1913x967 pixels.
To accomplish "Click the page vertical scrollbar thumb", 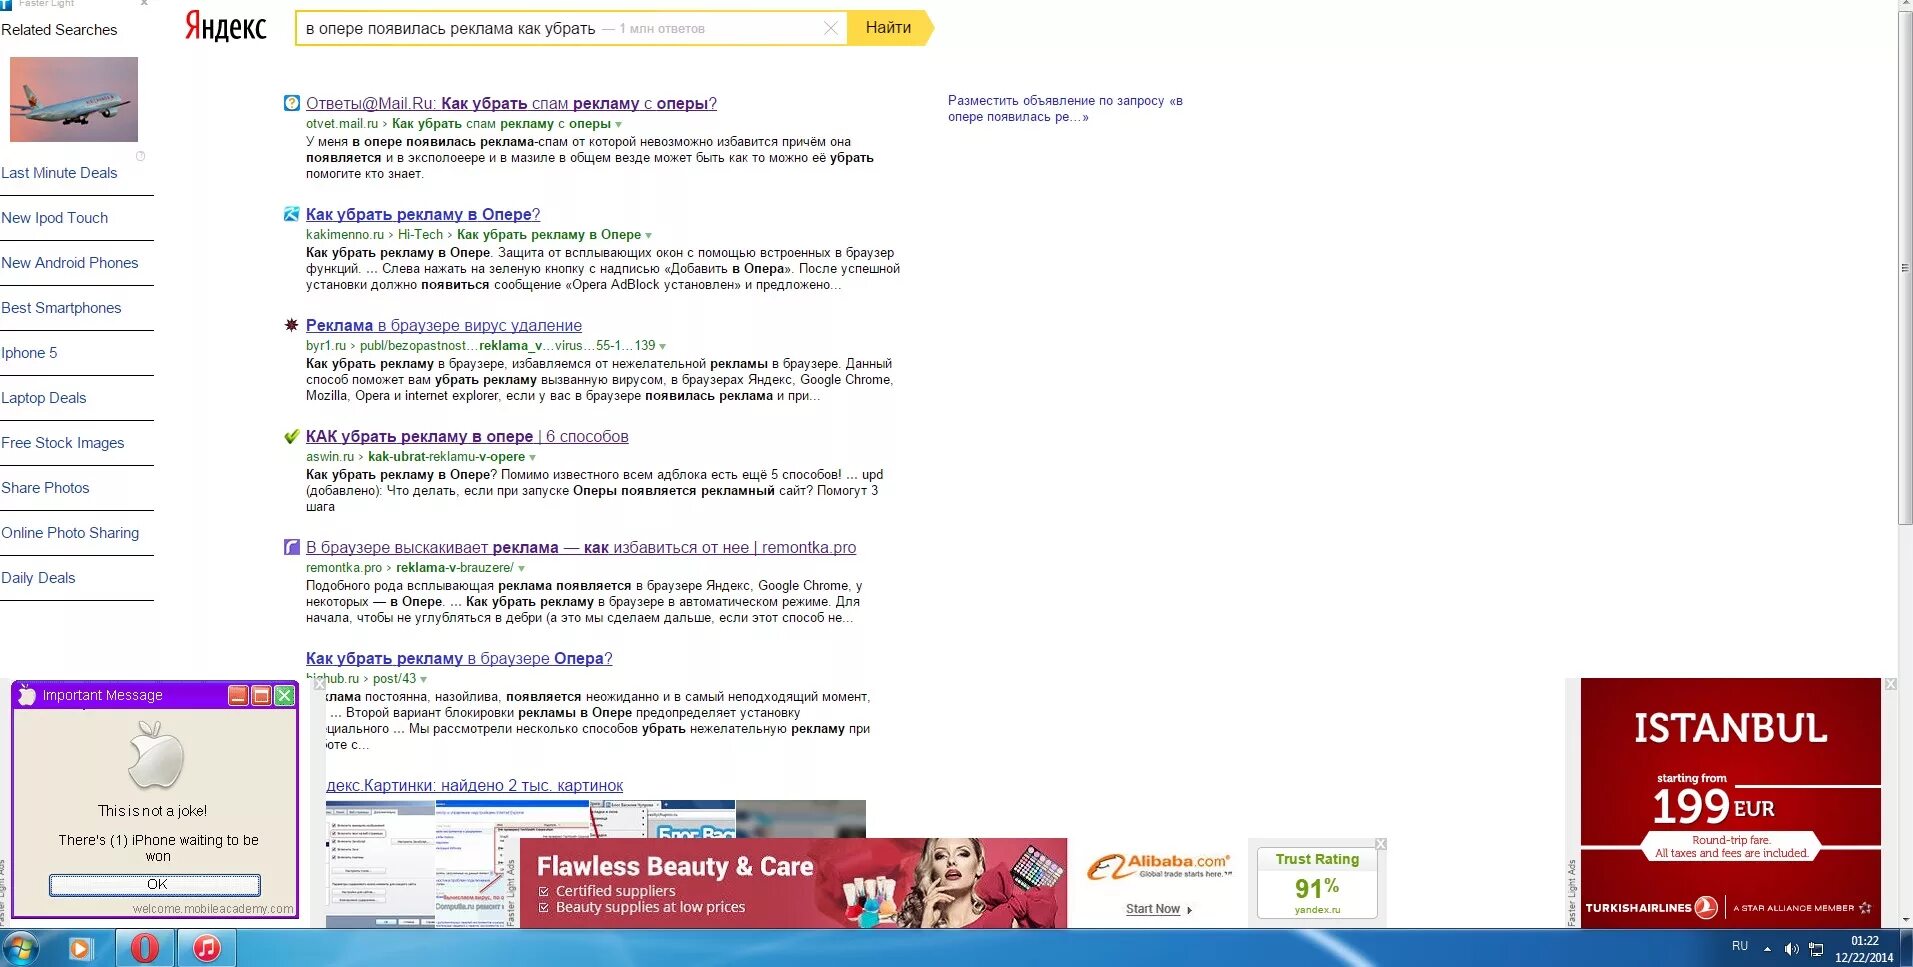I will pyautogui.click(x=1905, y=268).
